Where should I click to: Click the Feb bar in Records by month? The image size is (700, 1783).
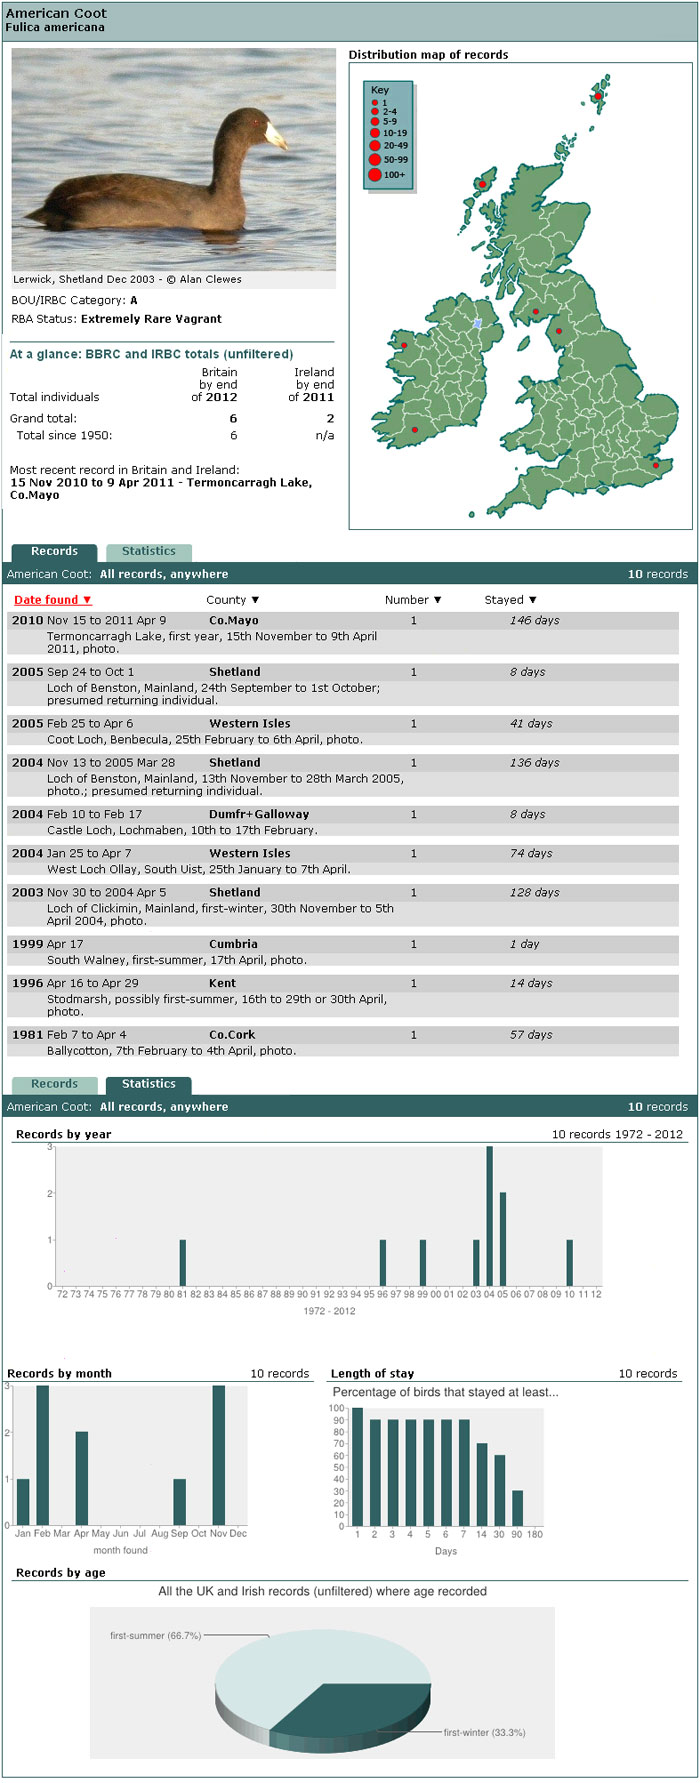click(x=42, y=1455)
